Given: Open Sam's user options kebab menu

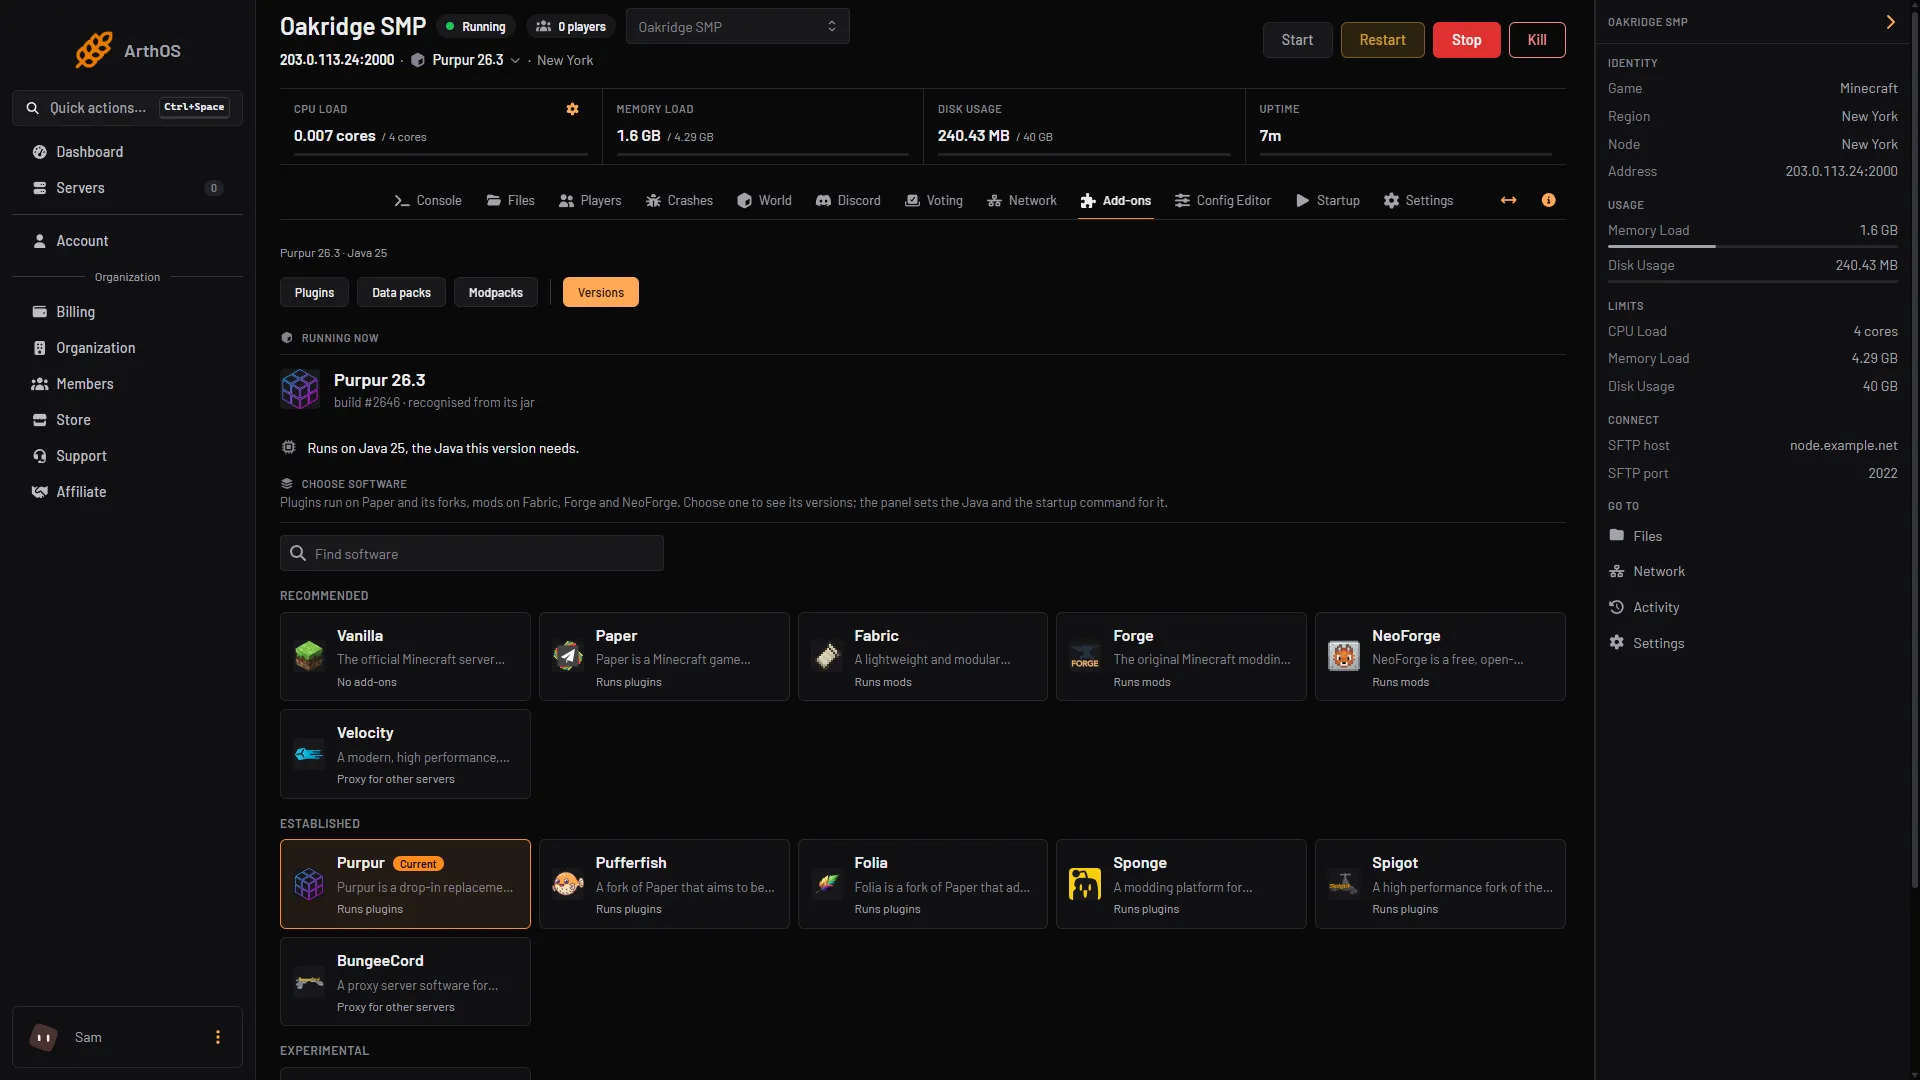Looking at the screenshot, I should point(218,1037).
